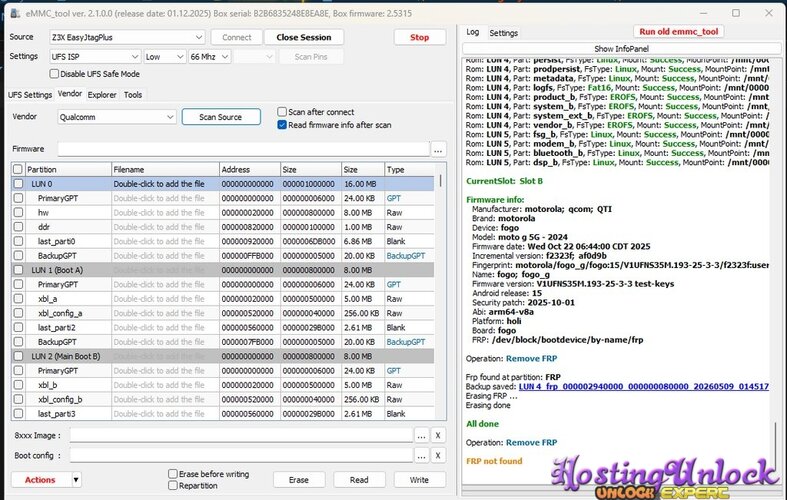The width and height of the screenshot is (787, 500).
Task: Click the Read button
Action: click(x=359, y=480)
